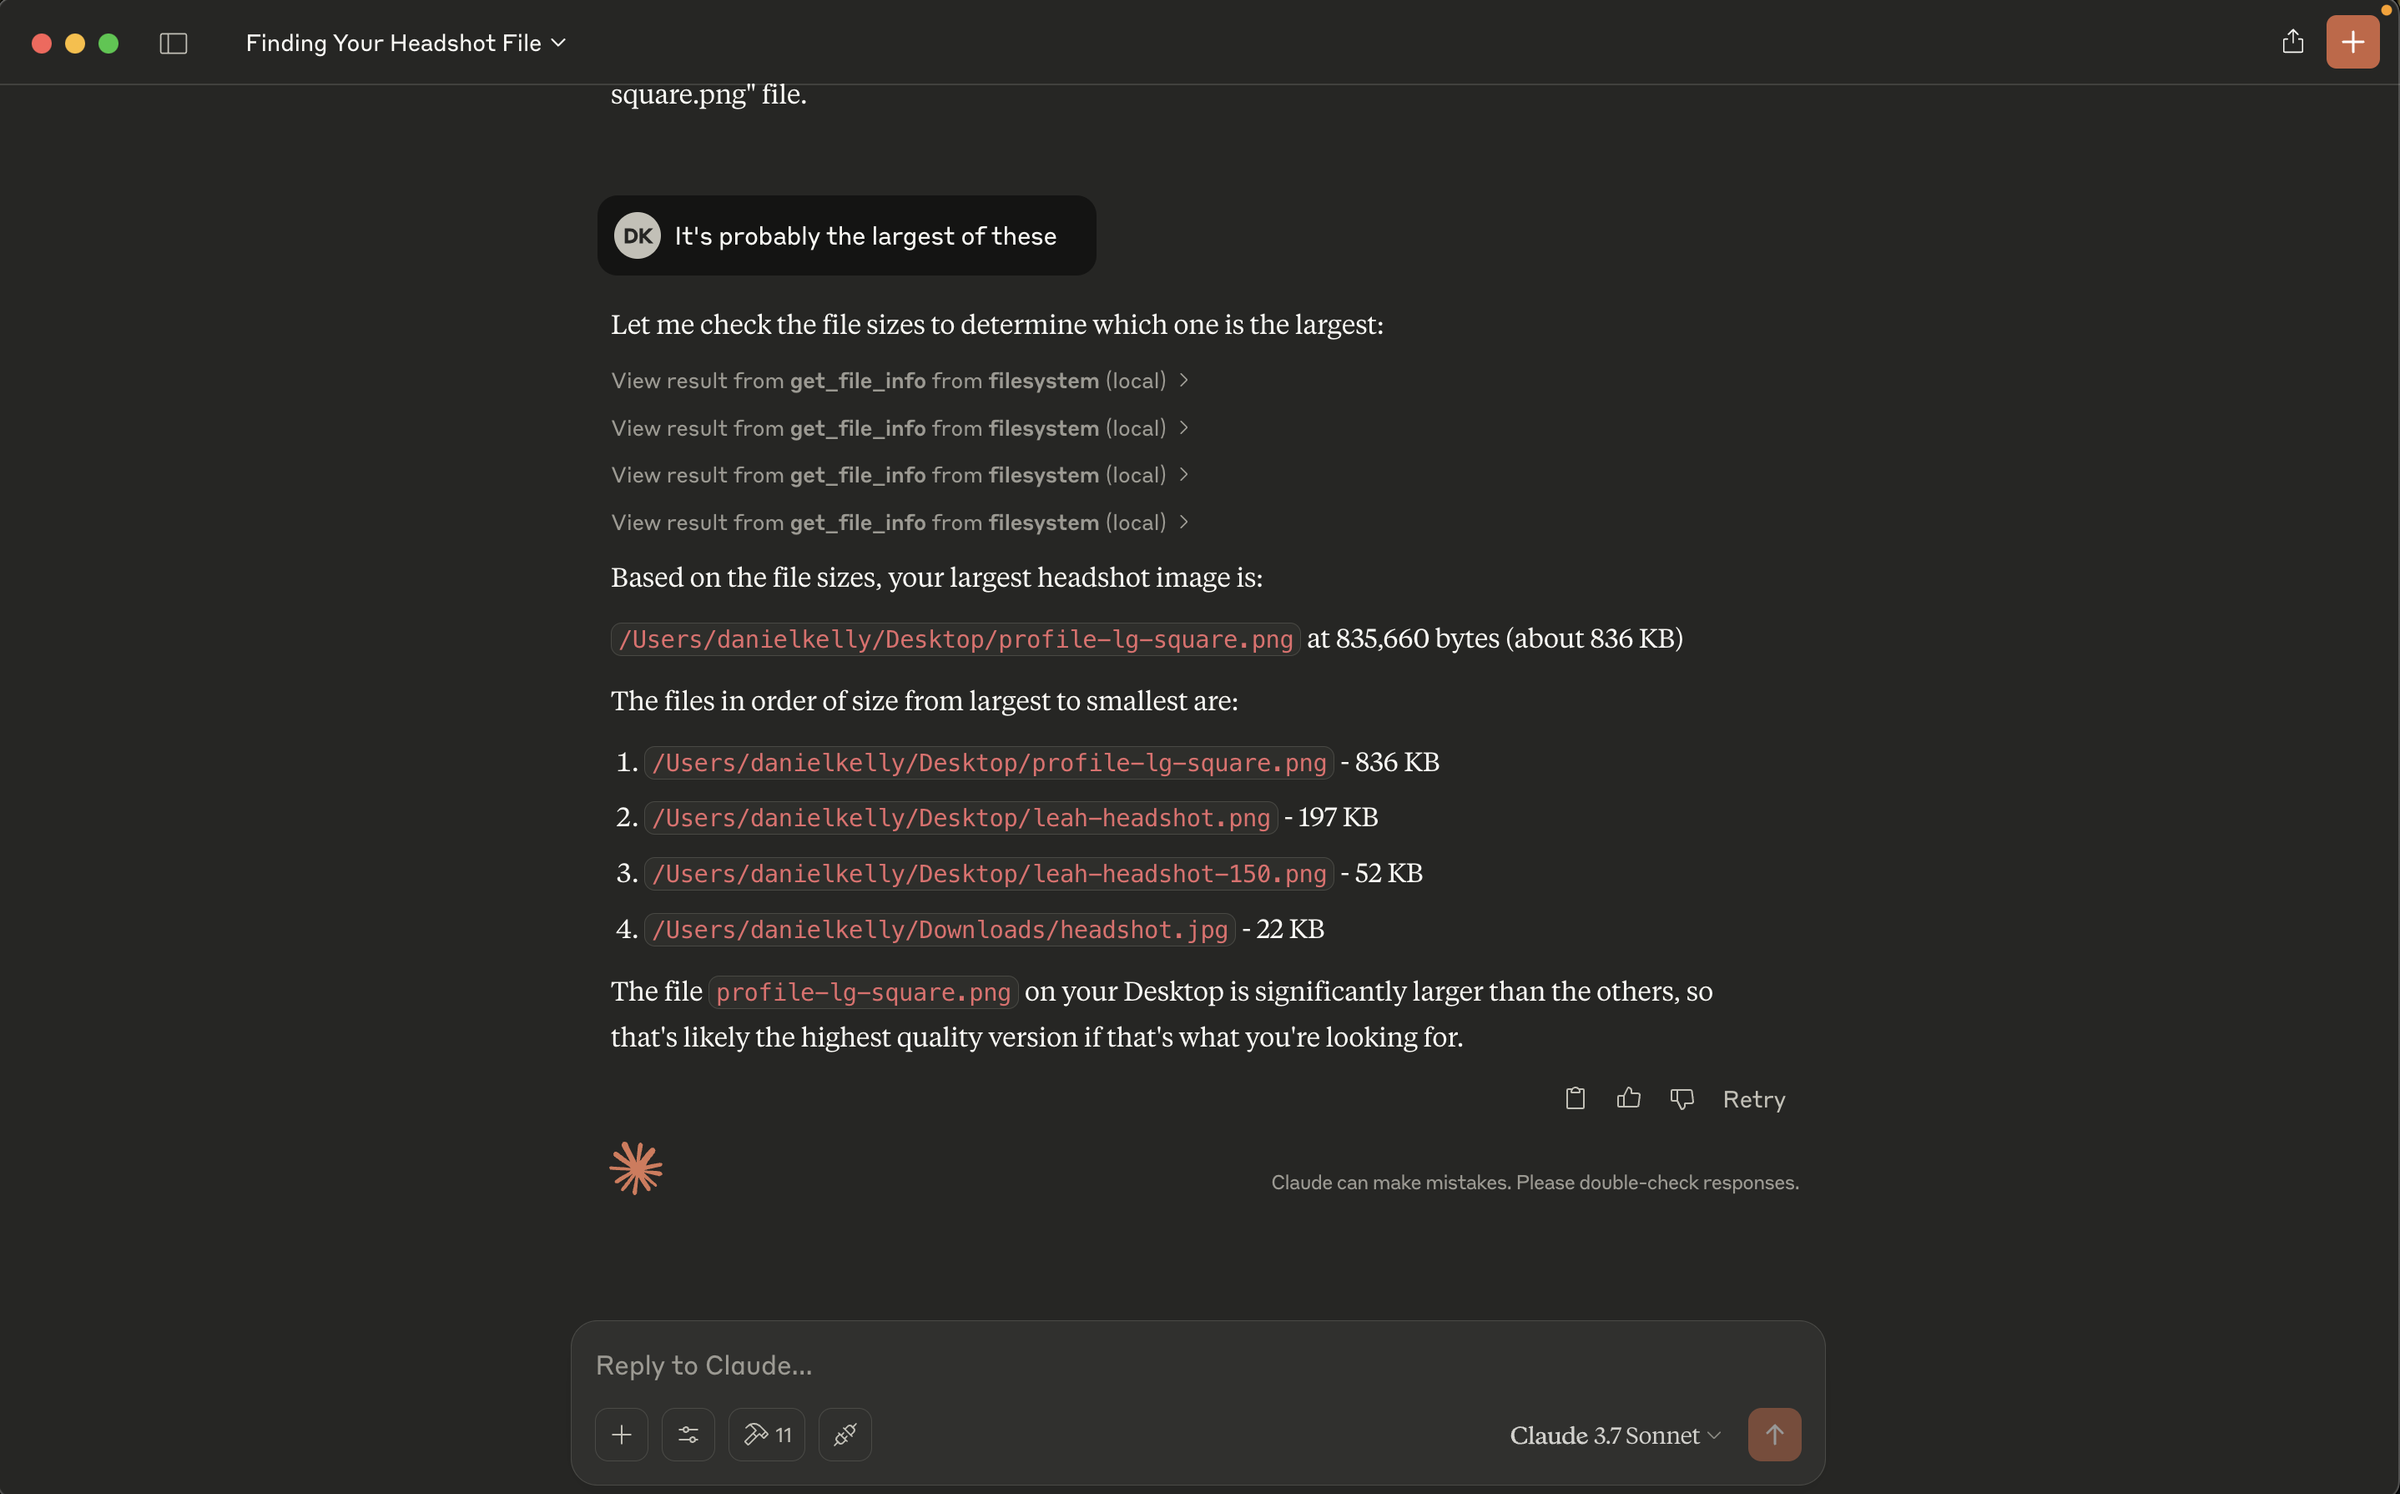Click the share icon in the title bar
The height and width of the screenshot is (1494, 2400).
[2292, 42]
